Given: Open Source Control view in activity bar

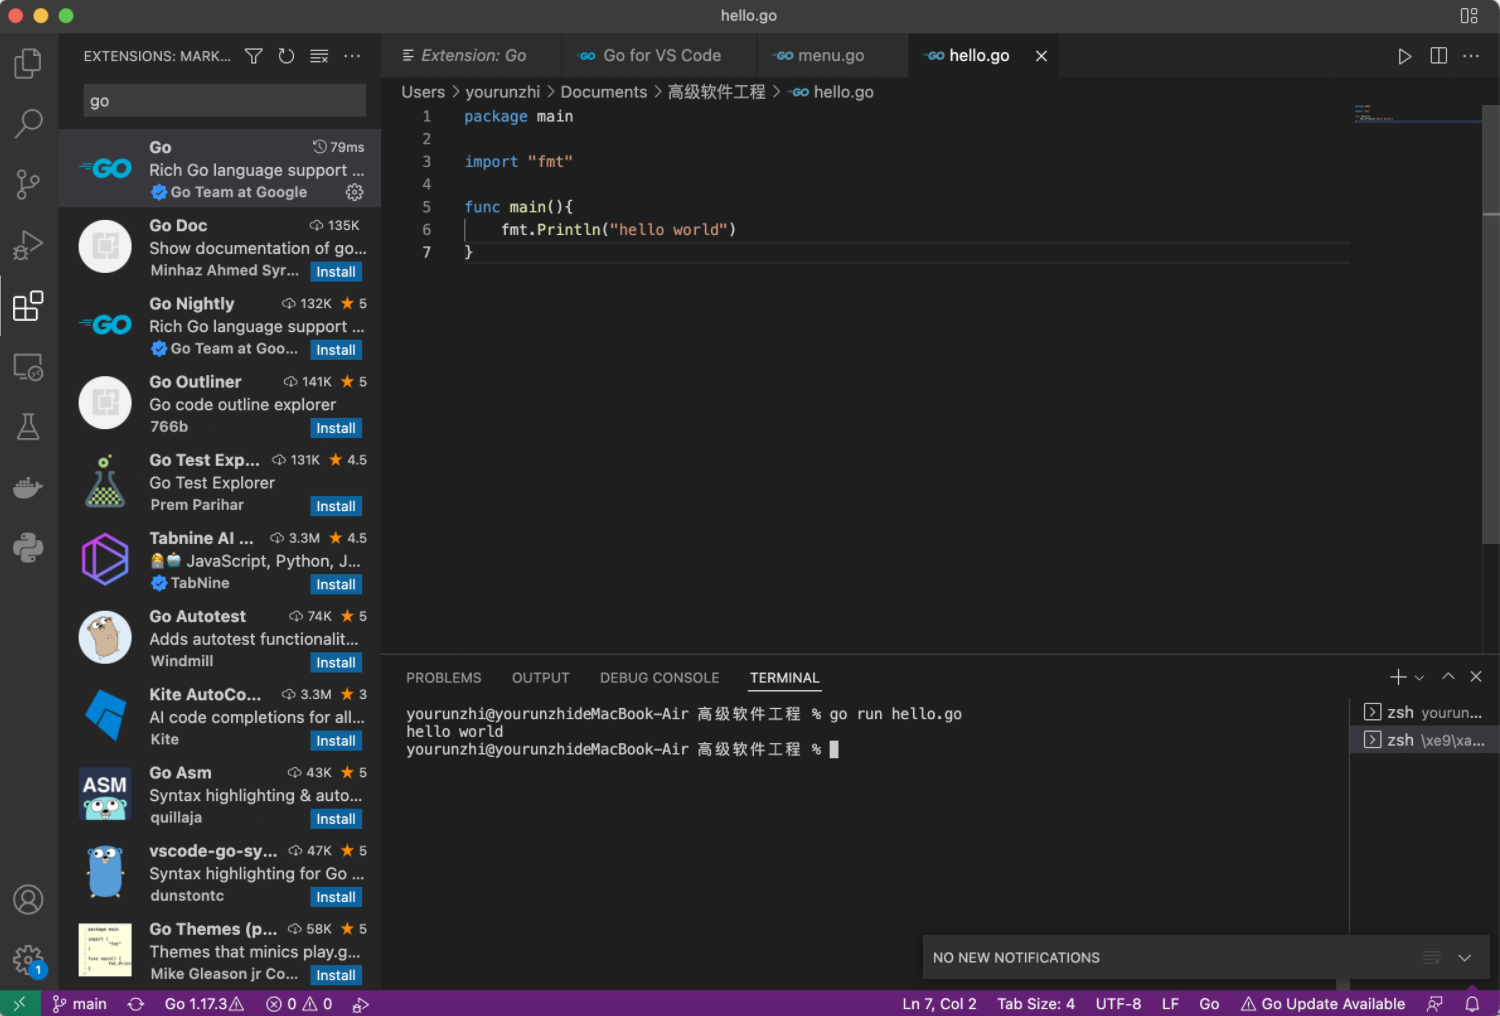Looking at the screenshot, I should click(x=28, y=184).
